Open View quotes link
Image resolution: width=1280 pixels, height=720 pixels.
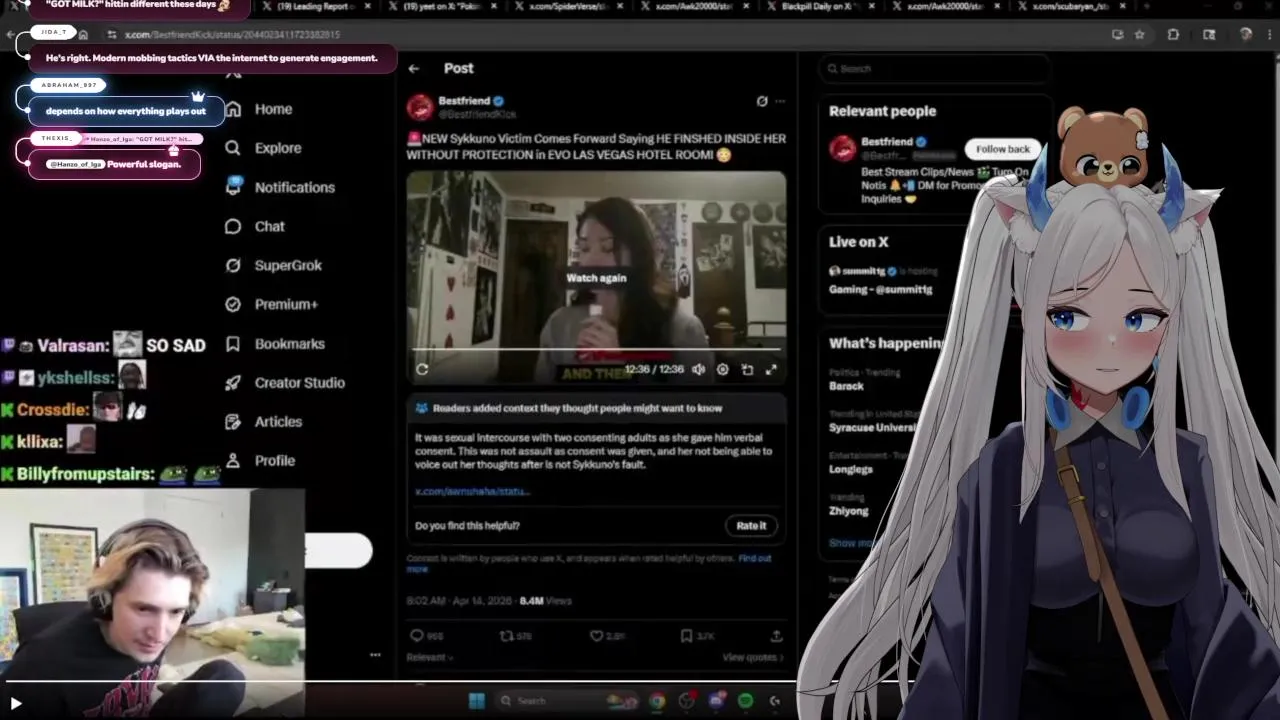(x=753, y=657)
